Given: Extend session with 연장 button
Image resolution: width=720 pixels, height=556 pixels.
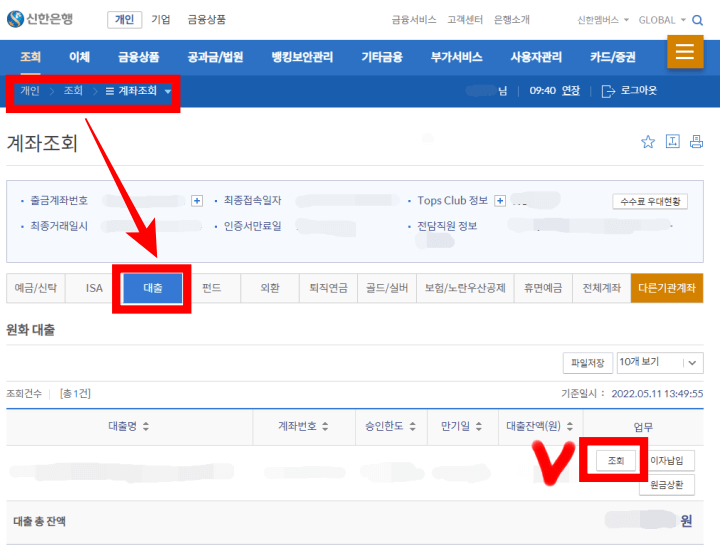Looking at the screenshot, I should tap(571, 90).
